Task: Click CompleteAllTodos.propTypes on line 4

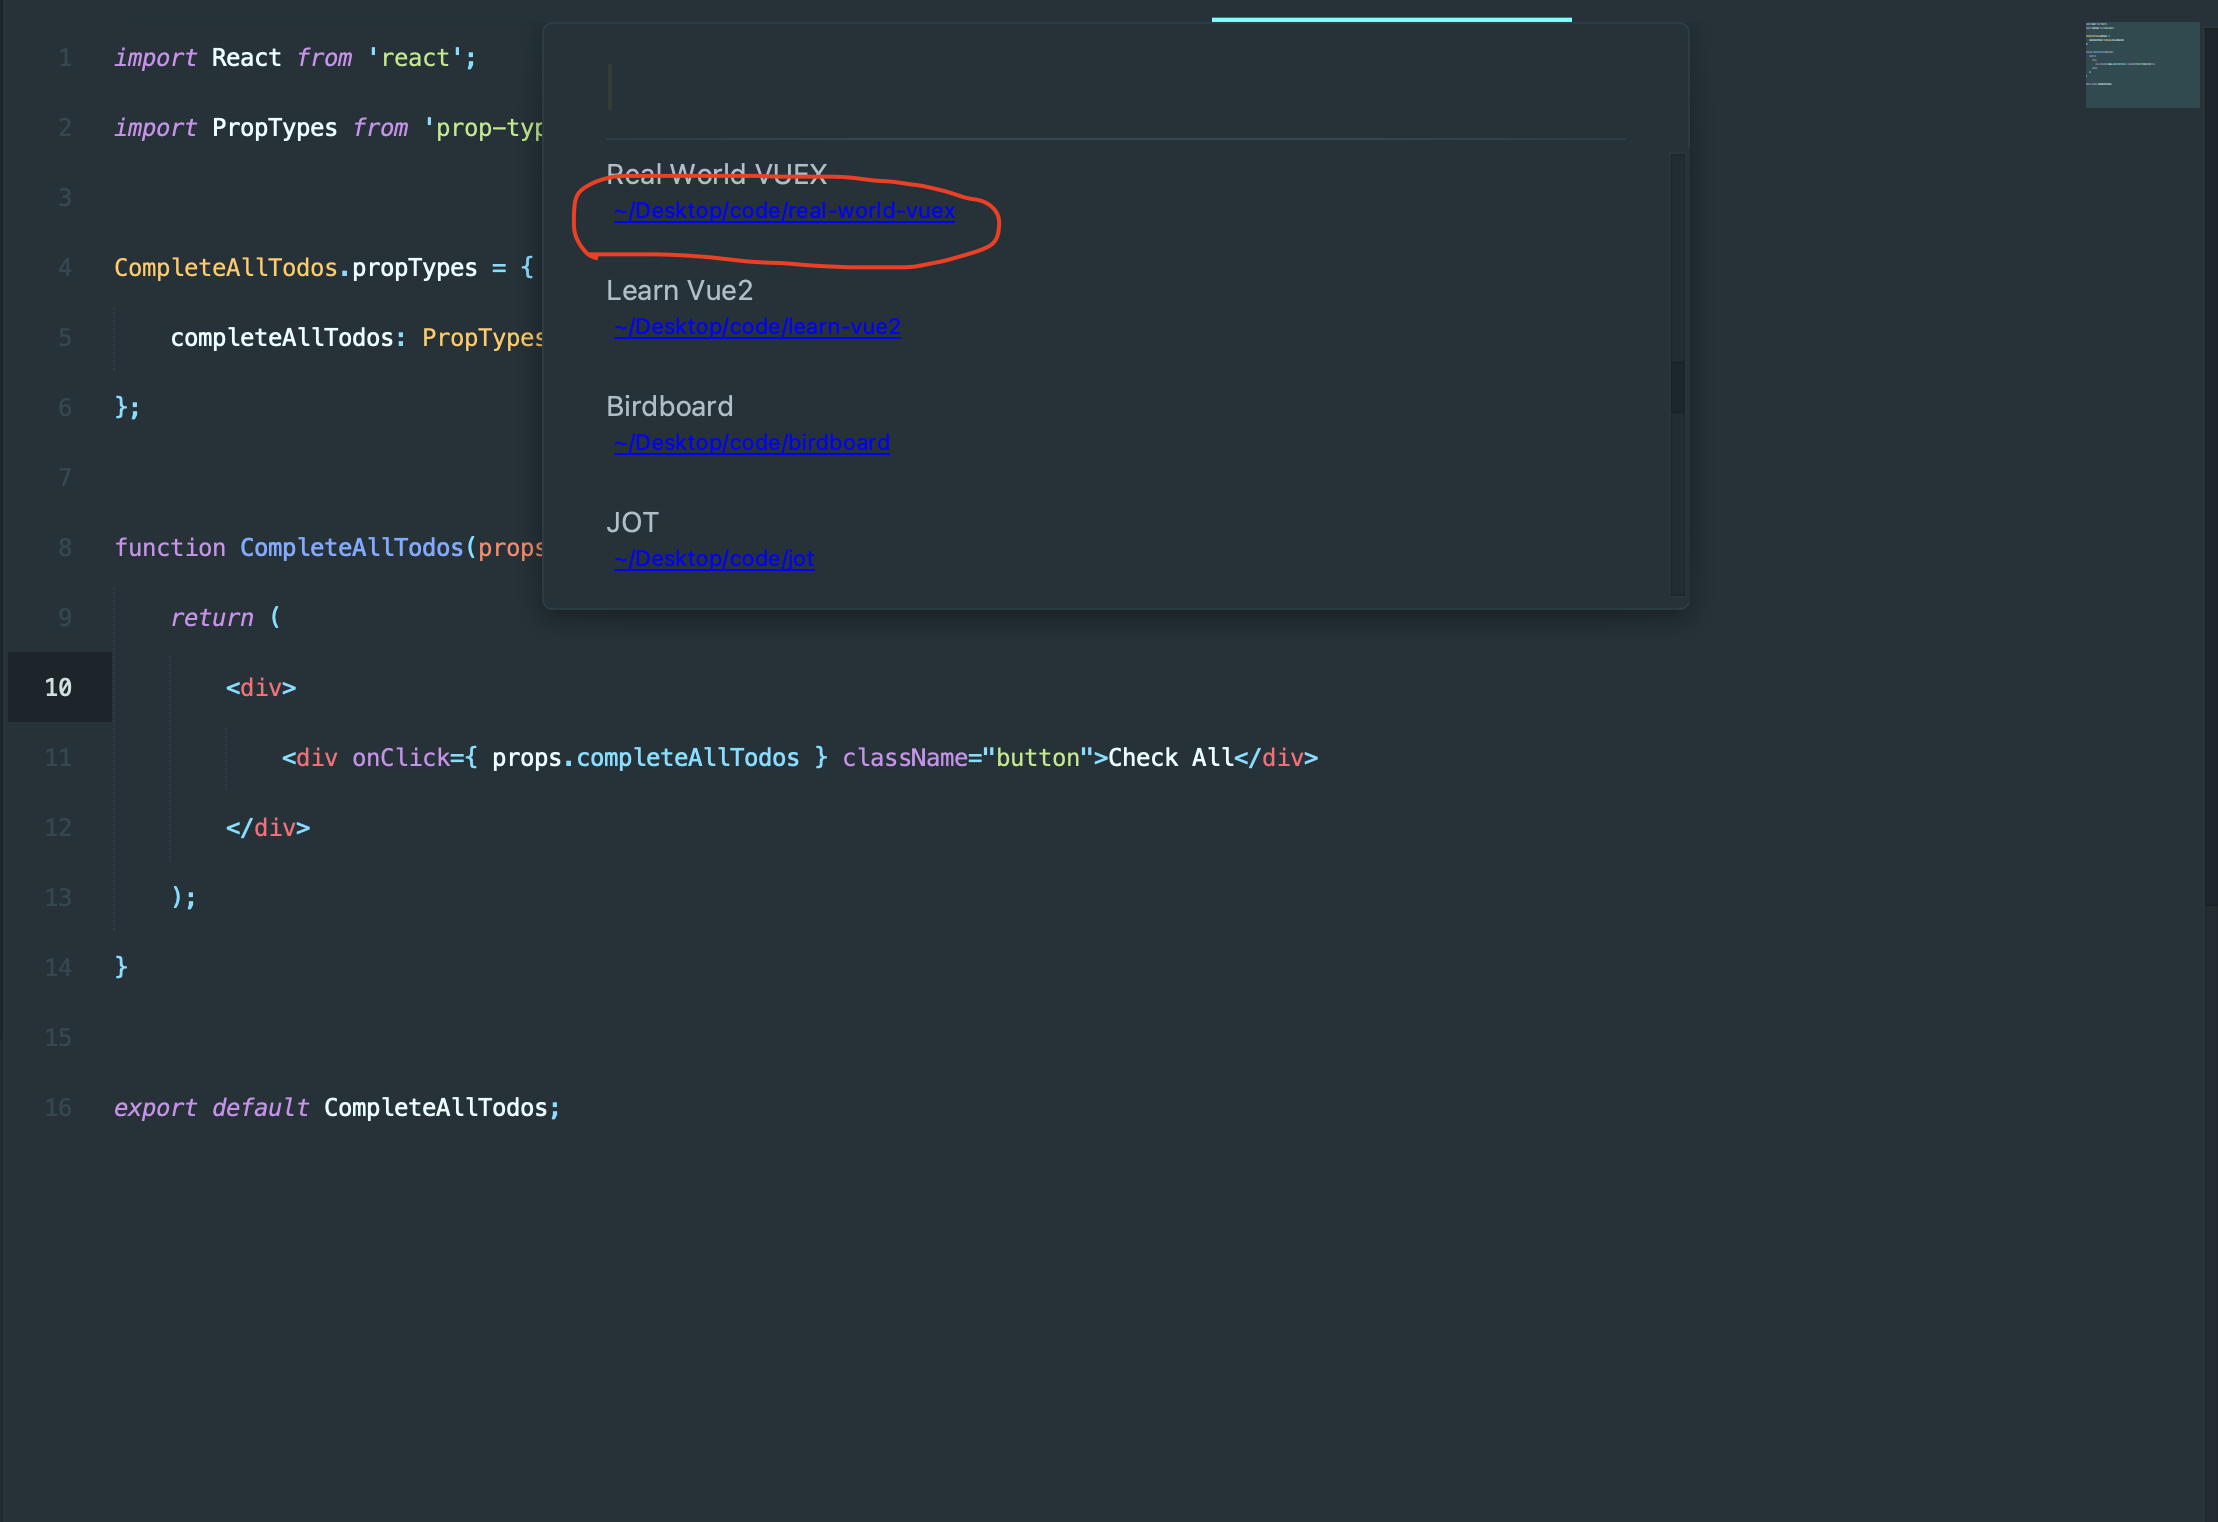Action: point(295,268)
